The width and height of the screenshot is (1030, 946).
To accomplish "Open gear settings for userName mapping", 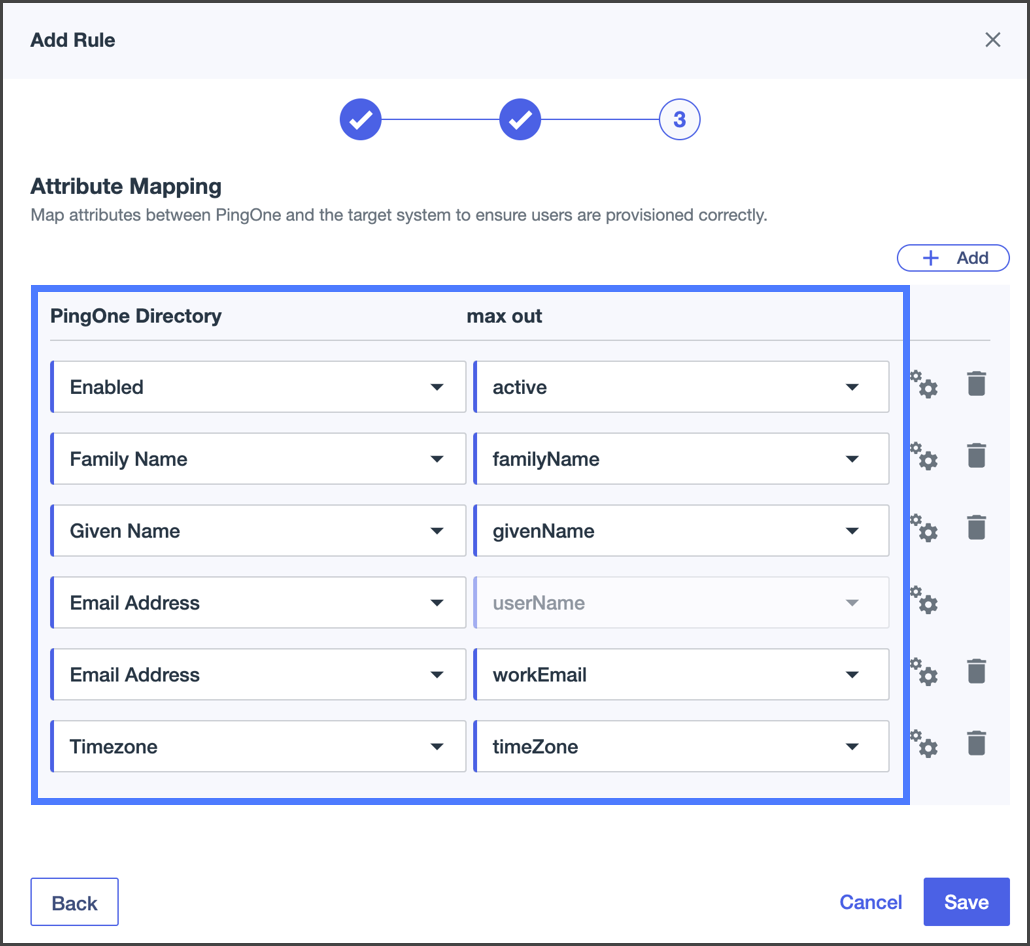I will pos(925,602).
